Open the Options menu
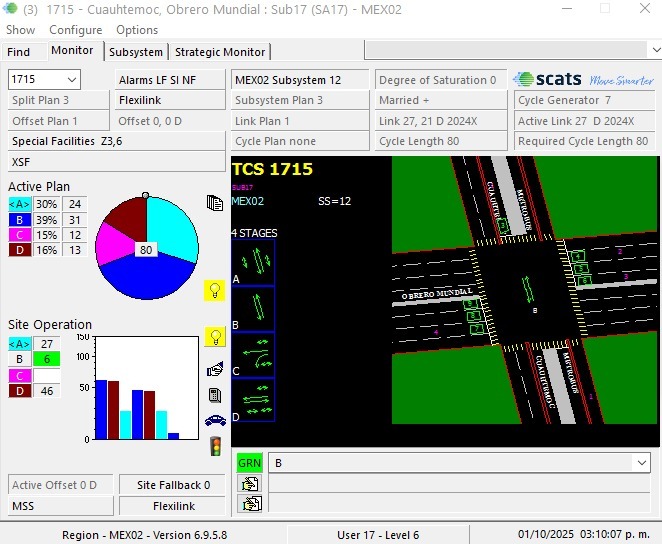The height and width of the screenshot is (544, 662). click(137, 30)
